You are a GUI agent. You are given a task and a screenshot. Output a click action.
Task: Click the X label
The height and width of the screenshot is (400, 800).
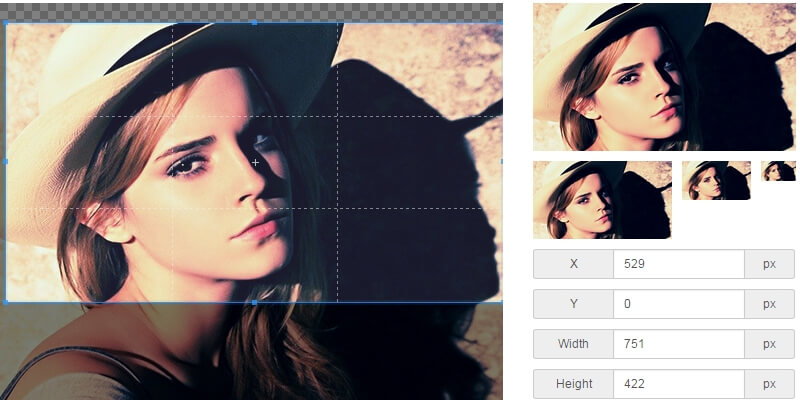pos(573,264)
